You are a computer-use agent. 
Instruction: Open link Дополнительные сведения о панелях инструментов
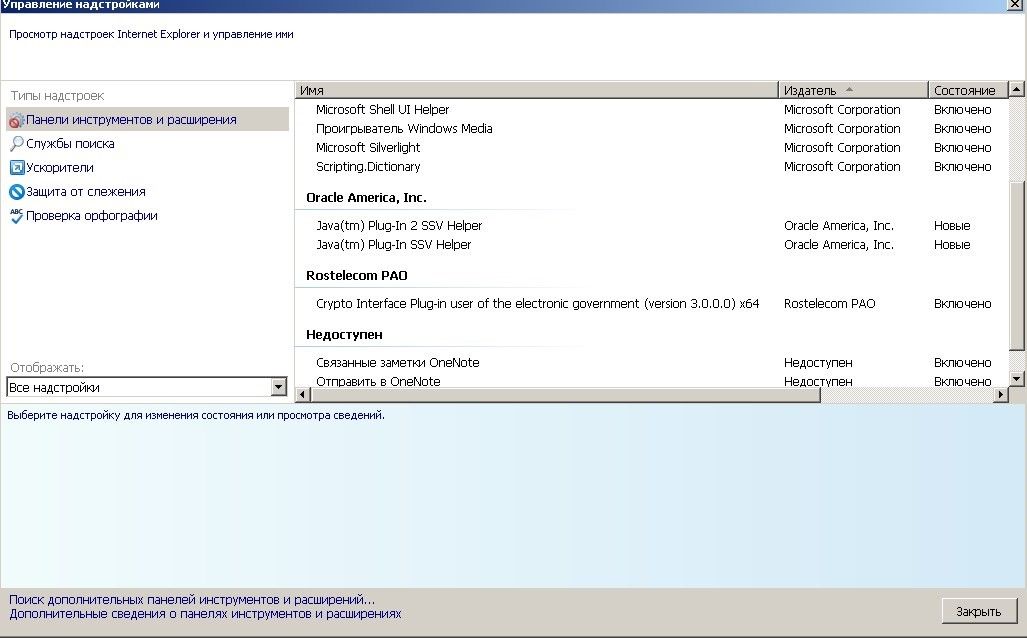tap(205, 614)
